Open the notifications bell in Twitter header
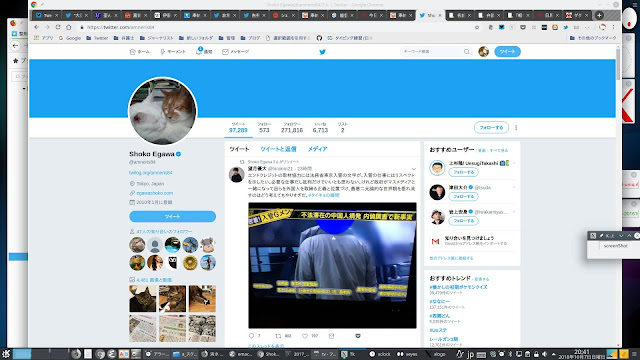Screen dimensions: 640x360 coord(204,51)
